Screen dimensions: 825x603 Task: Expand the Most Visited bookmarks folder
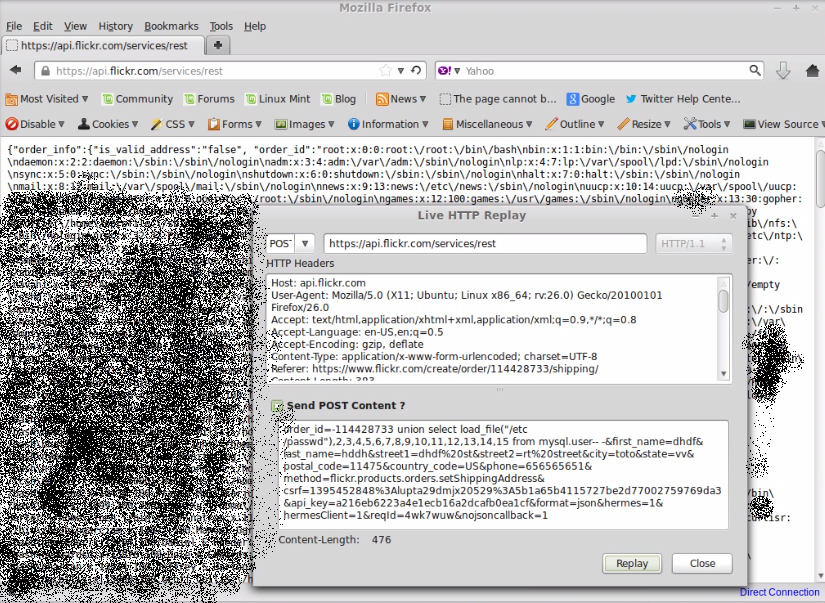(46, 99)
